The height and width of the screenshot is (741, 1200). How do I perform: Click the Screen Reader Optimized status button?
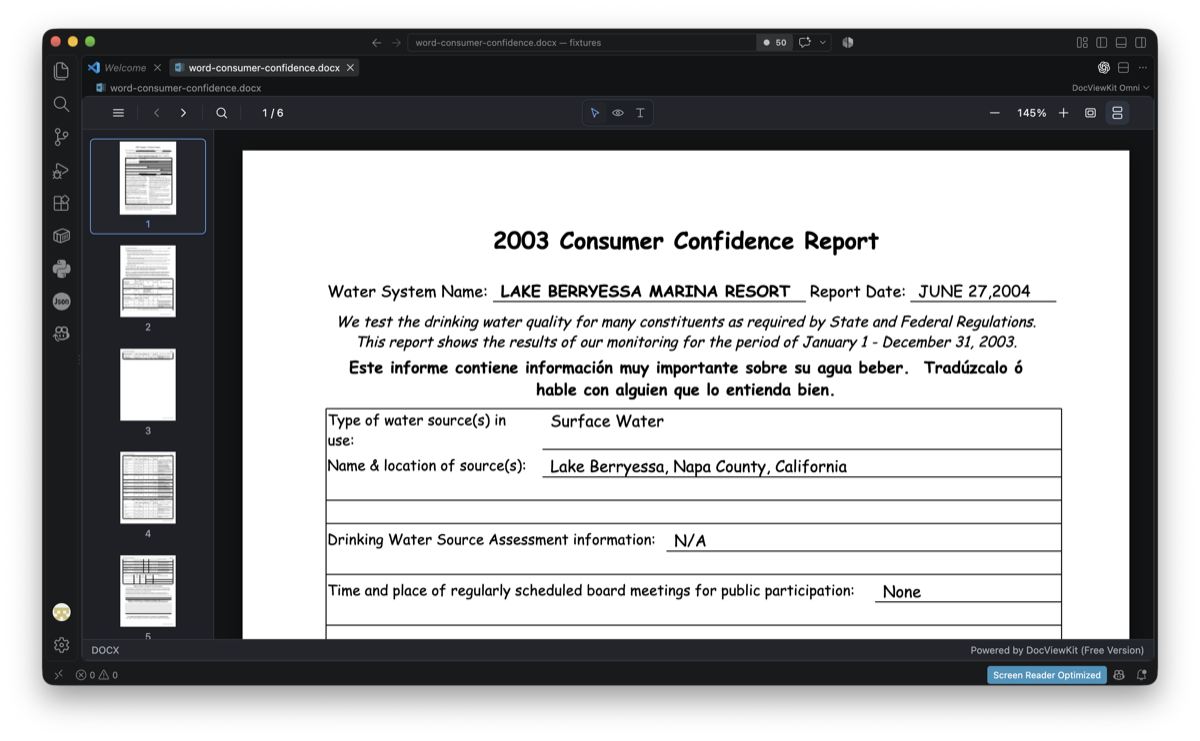click(1047, 675)
